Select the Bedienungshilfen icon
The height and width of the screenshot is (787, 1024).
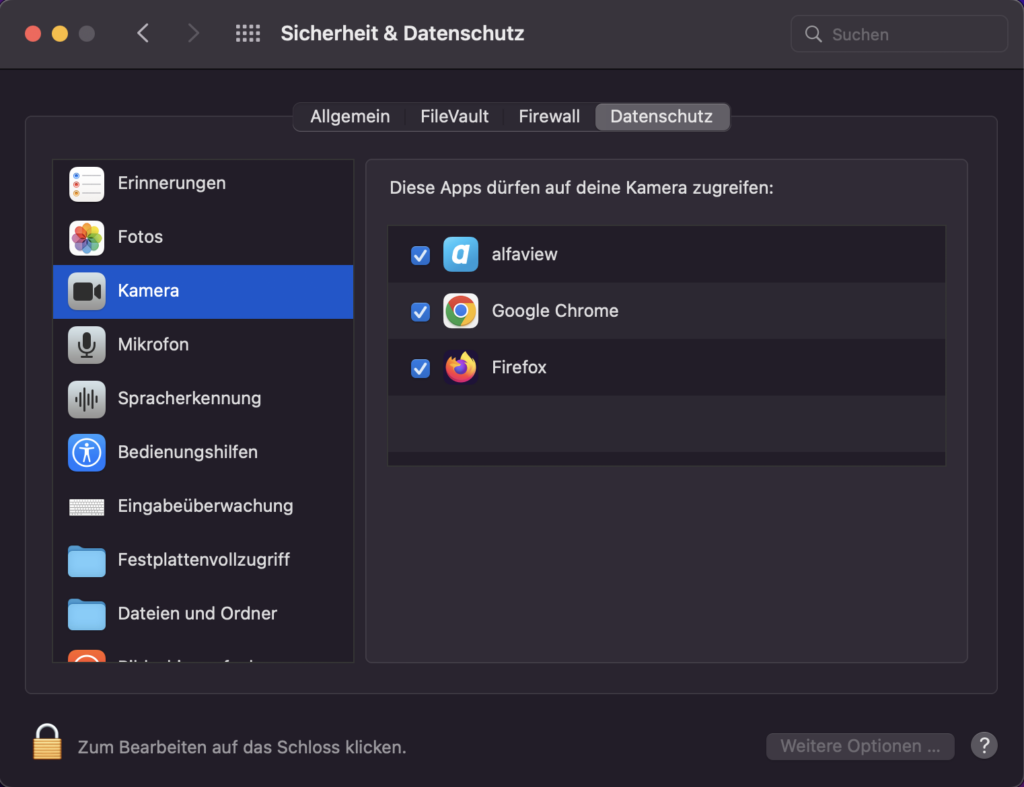86,452
